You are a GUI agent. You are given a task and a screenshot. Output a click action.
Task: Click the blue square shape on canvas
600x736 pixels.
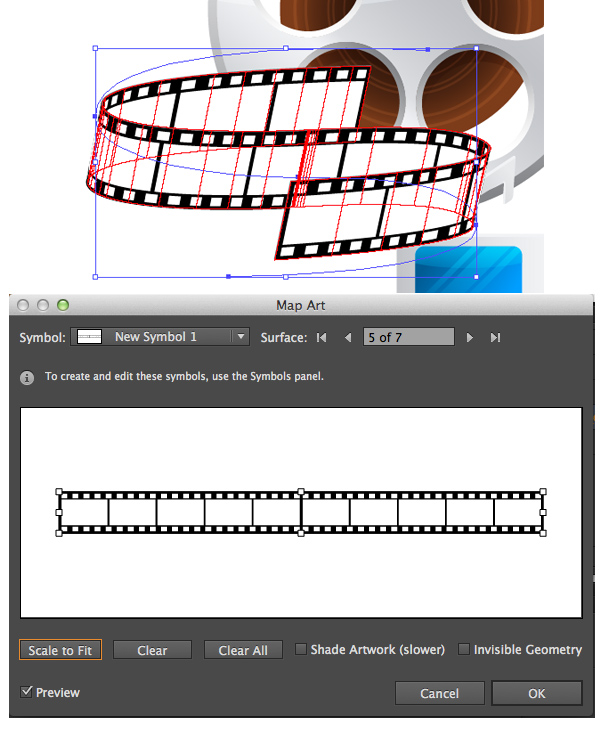click(468, 269)
